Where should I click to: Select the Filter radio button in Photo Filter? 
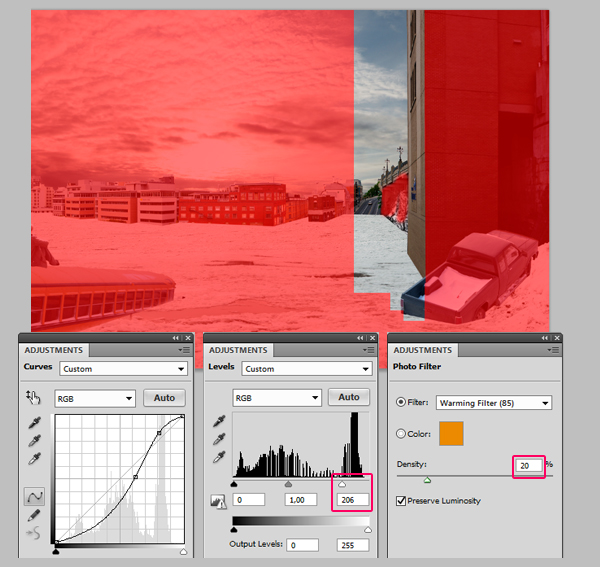[x=401, y=402]
